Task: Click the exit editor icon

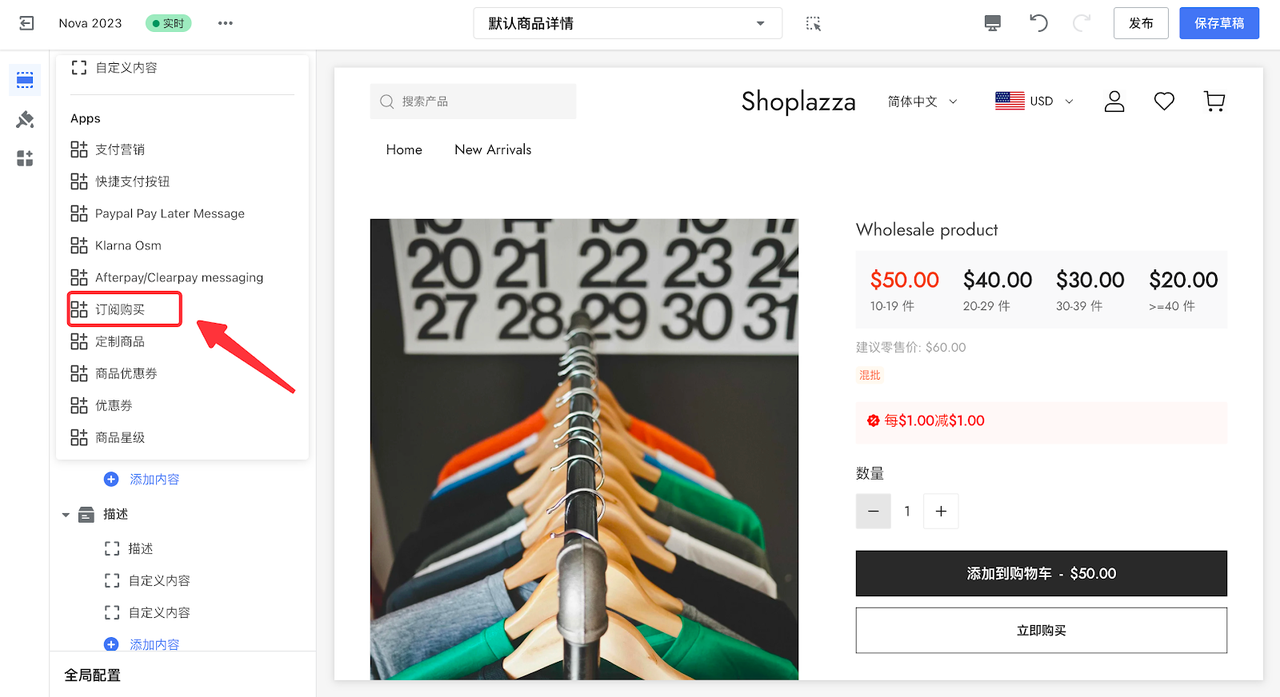Action: point(26,23)
